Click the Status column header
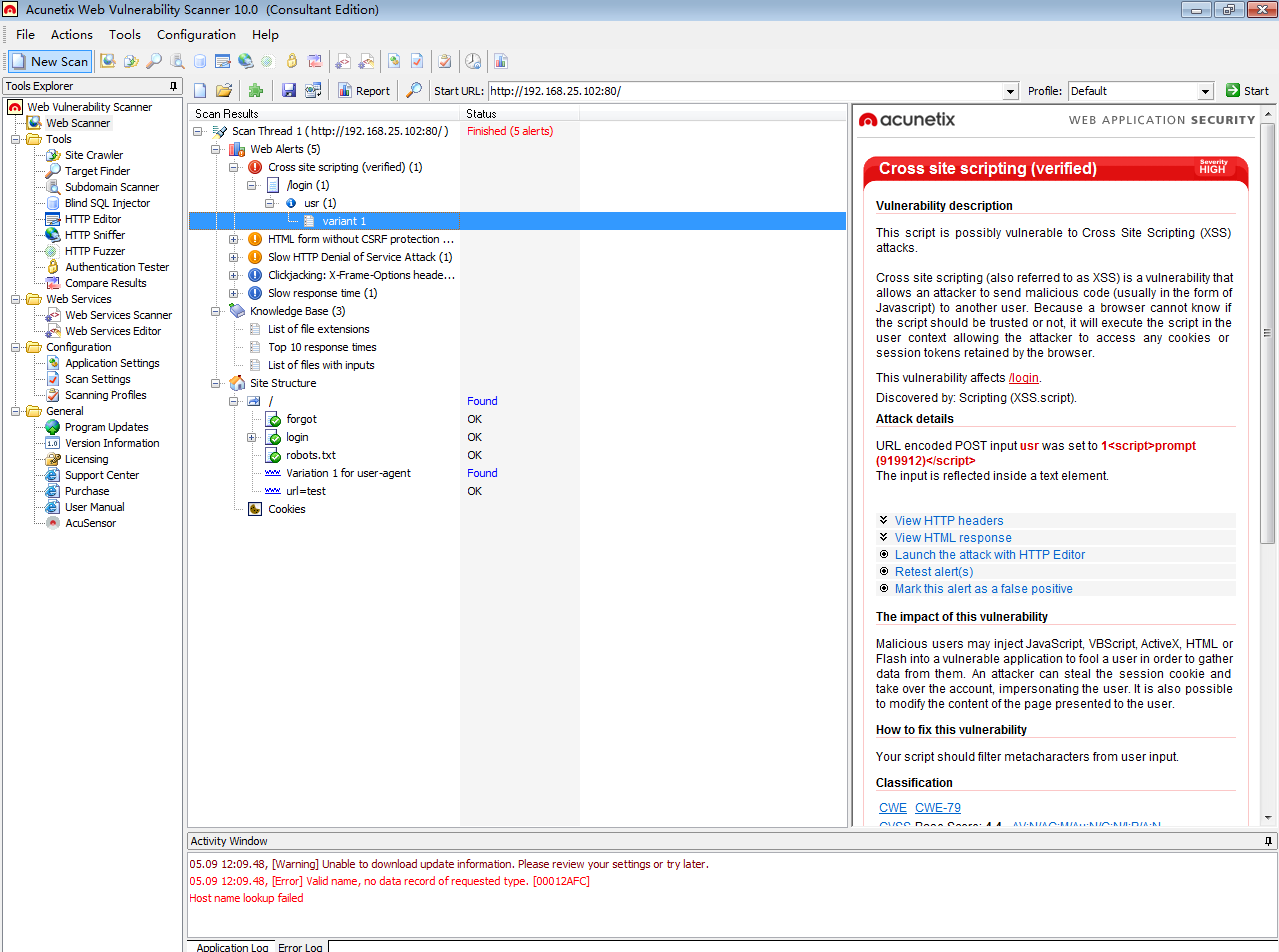Screen dimensions: 1279x952 coord(520,113)
